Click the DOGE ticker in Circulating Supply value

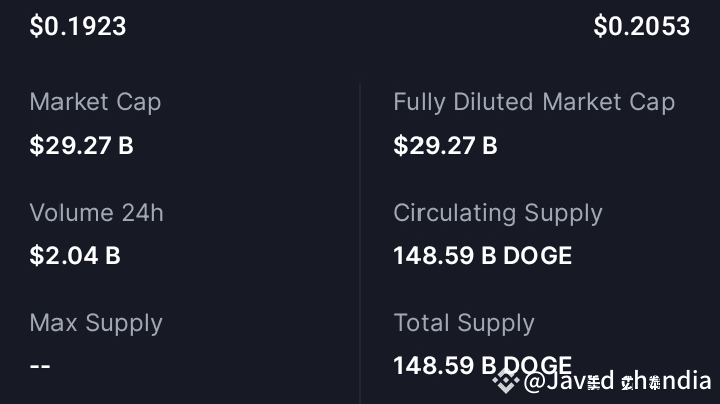[x=537, y=256]
